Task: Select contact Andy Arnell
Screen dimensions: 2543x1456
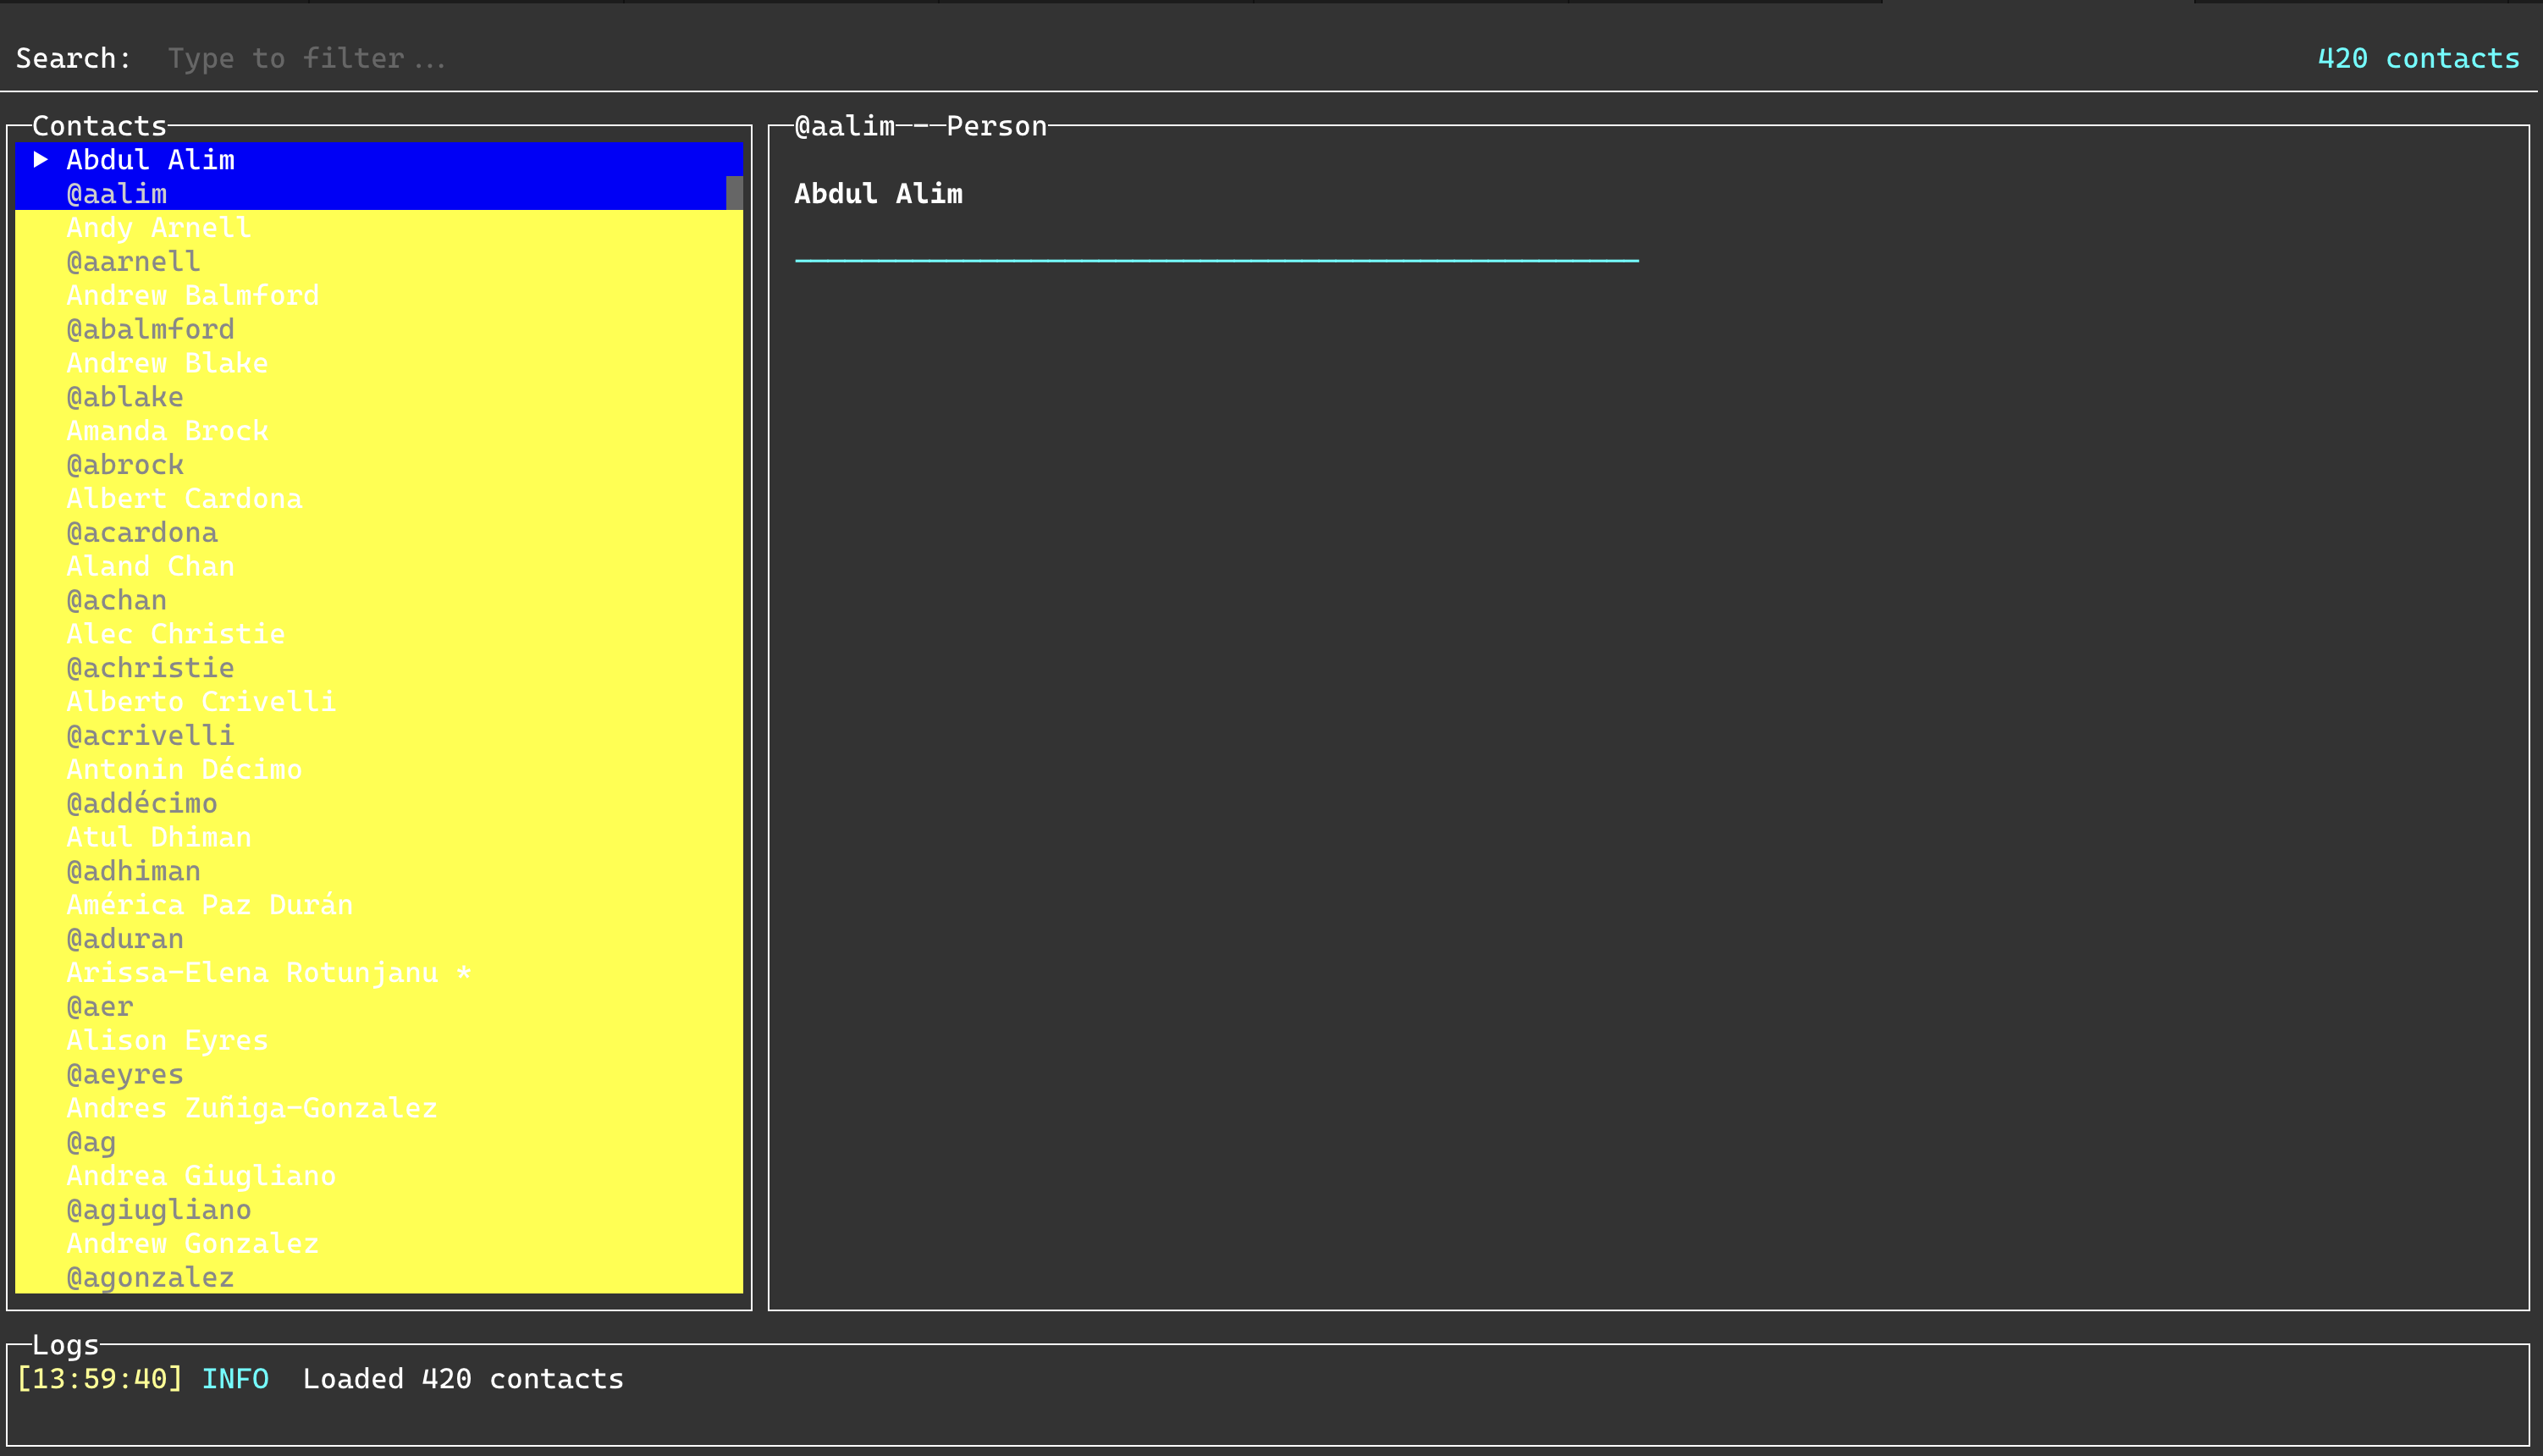Action: [159, 227]
